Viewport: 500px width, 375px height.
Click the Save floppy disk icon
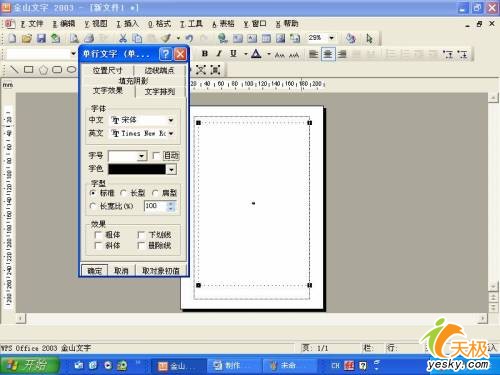click(41, 38)
